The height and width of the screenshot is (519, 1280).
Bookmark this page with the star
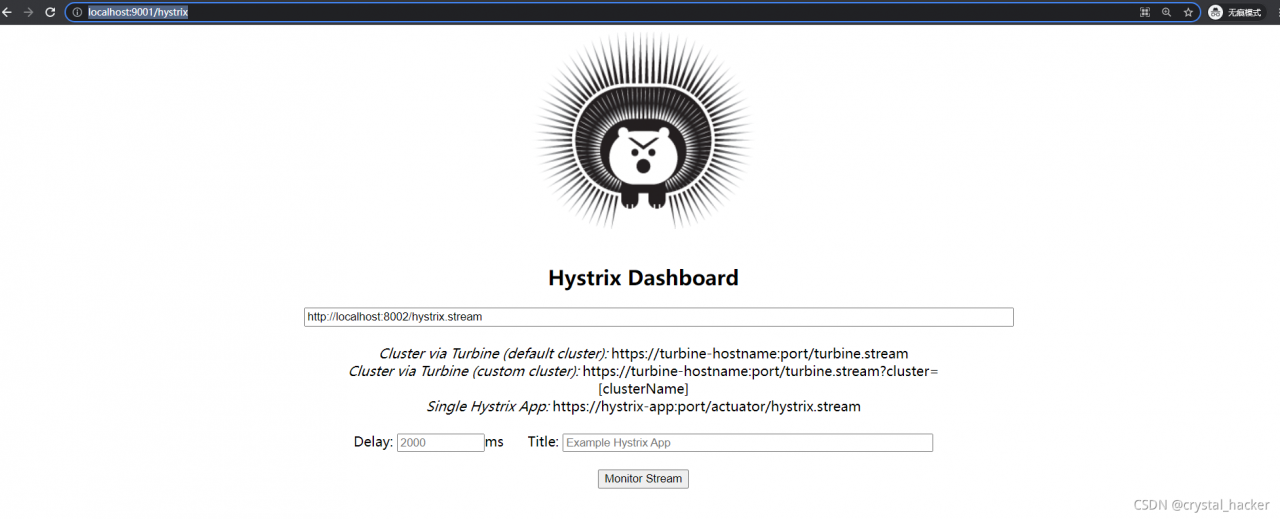click(x=1188, y=12)
